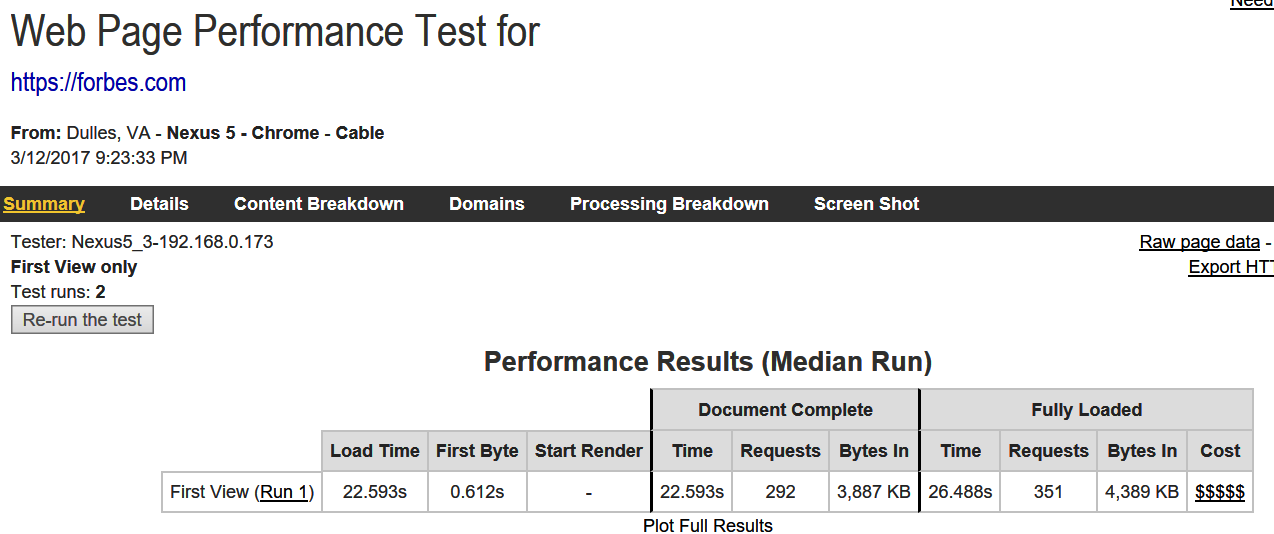
Task: Open the Run 1 link
Action: (284, 492)
